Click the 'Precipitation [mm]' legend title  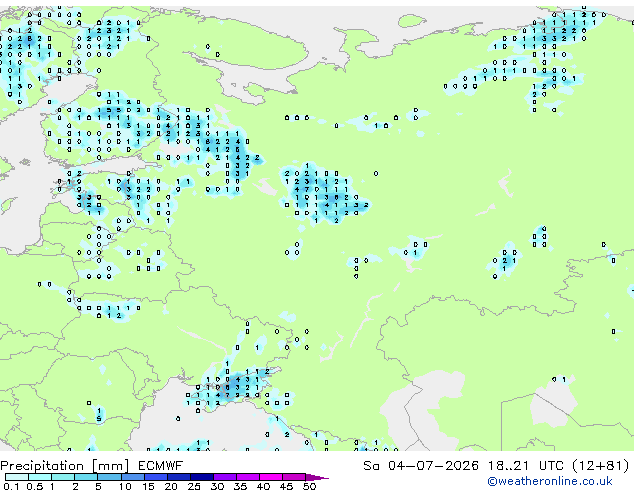pos(65,466)
